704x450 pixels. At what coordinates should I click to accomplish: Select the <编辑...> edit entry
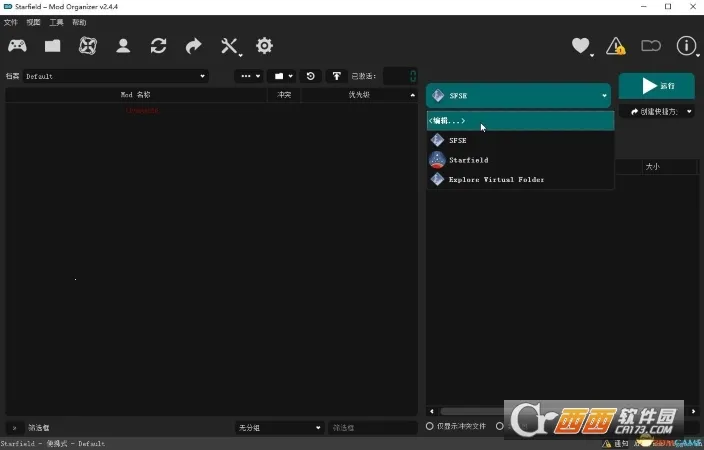520,121
